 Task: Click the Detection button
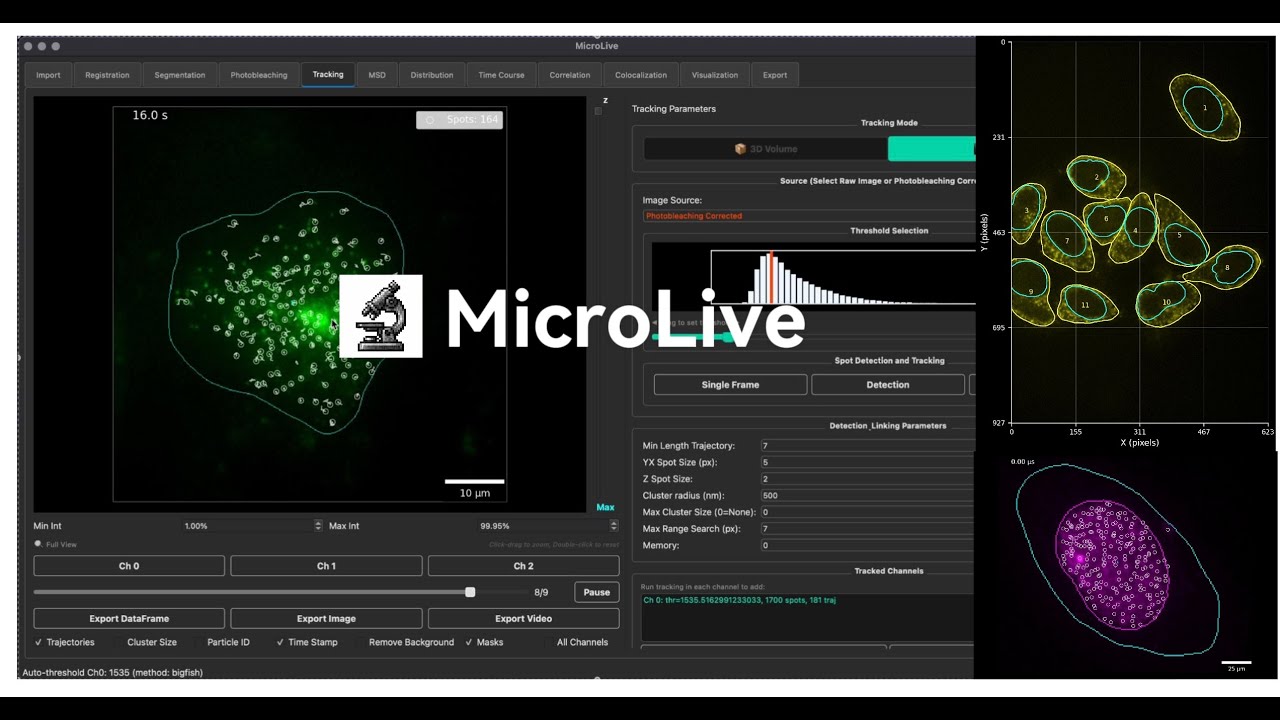click(888, 385)
